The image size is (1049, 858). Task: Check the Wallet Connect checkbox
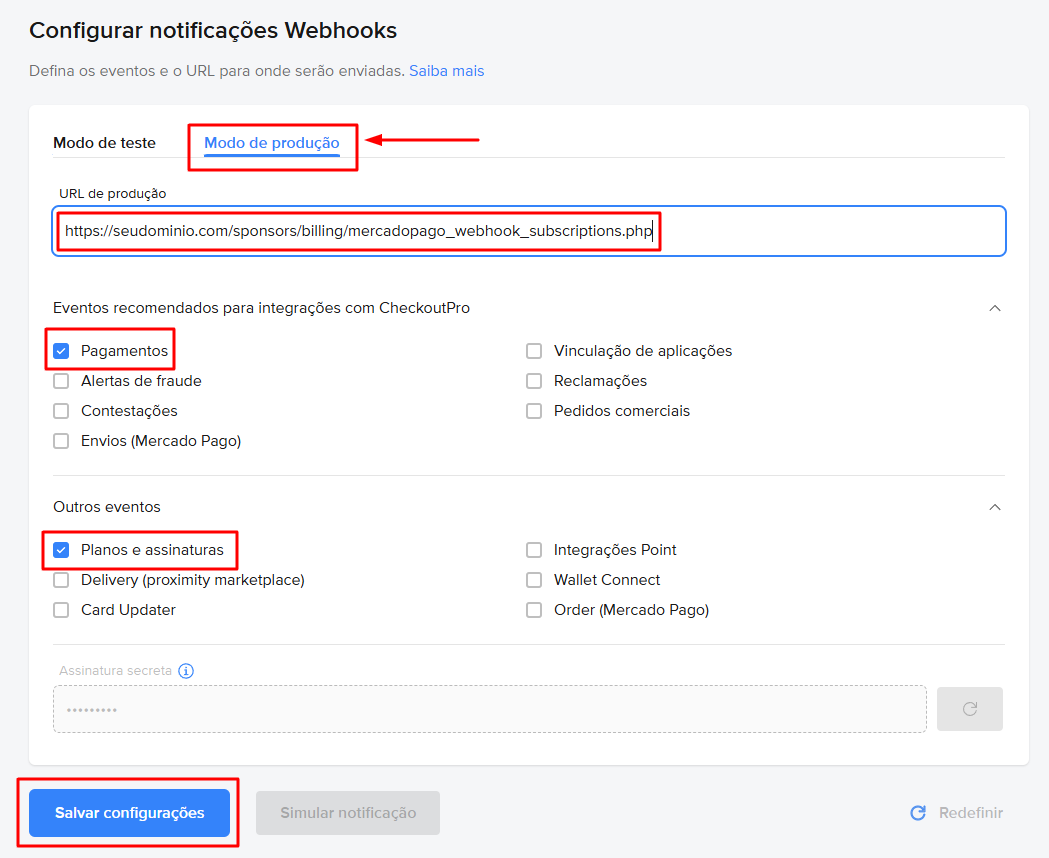coord(534,580)
